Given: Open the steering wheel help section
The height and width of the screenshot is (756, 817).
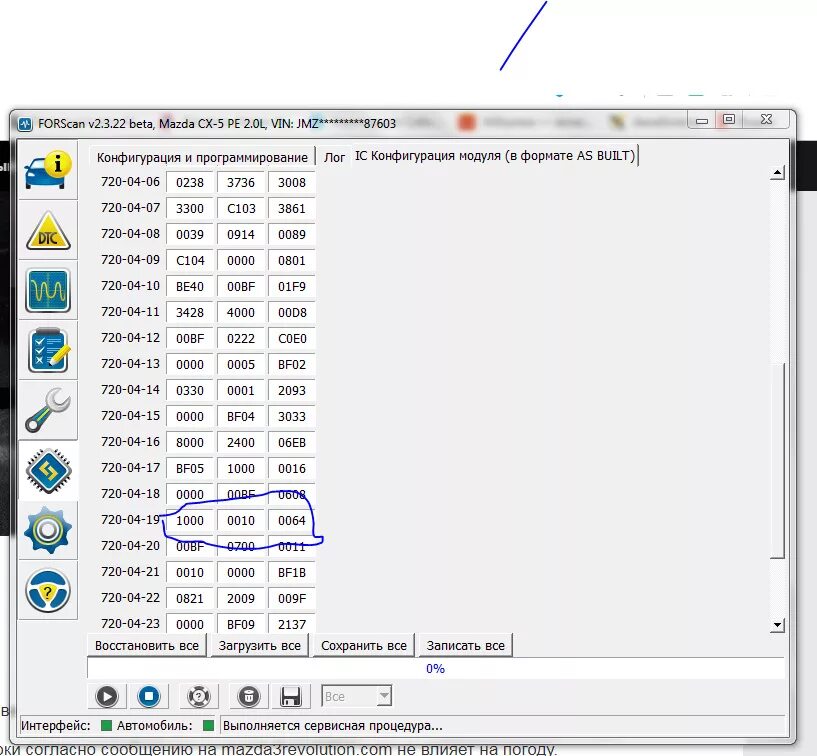Looking at the screenshot, I should pyautogui.click(x=48, y=591).
